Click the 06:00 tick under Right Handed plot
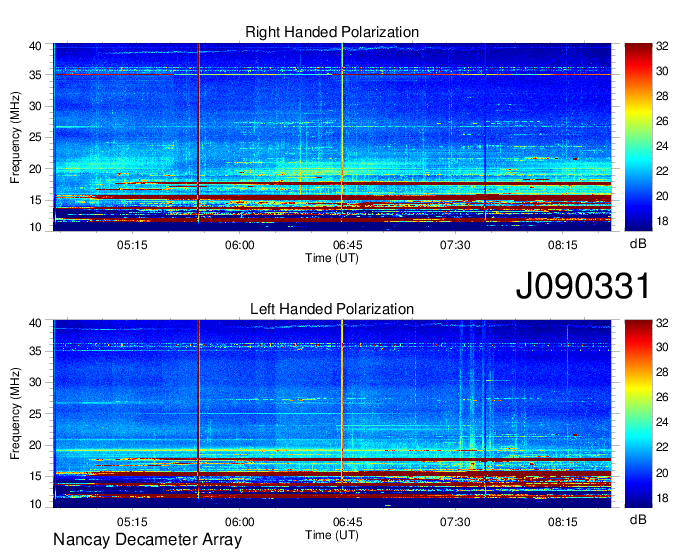The image size is (680, 552). click(x=240, y=245)
